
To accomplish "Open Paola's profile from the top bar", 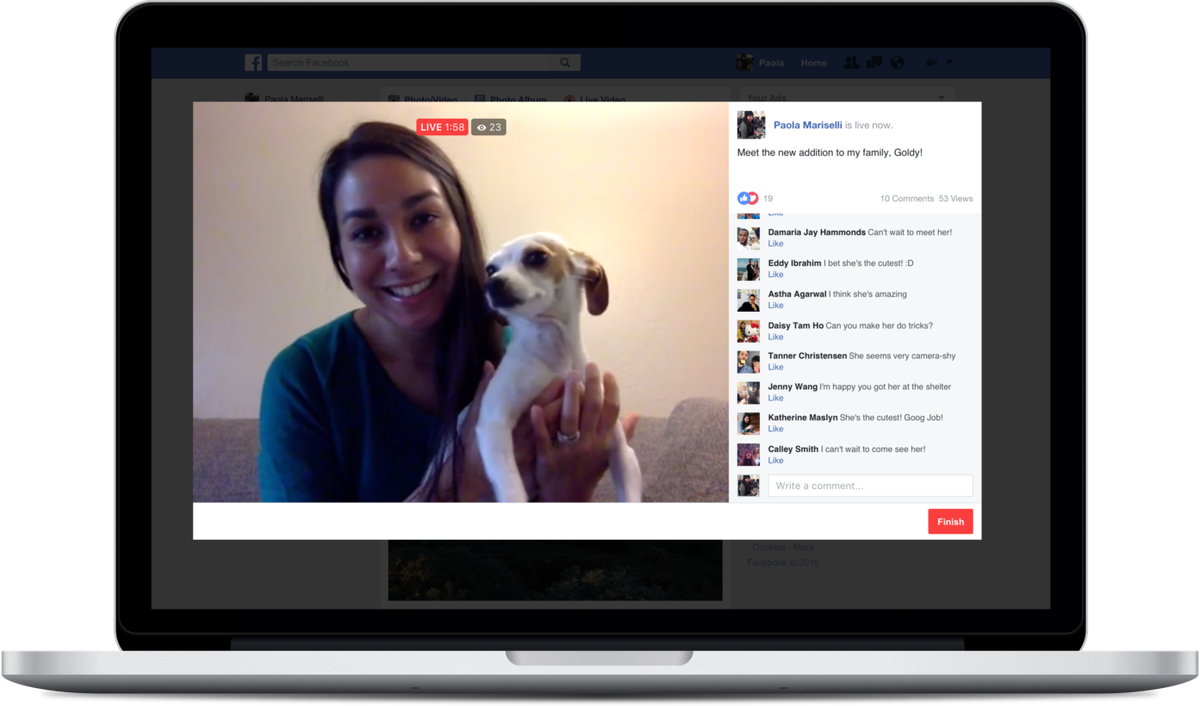I will [770, 62].
